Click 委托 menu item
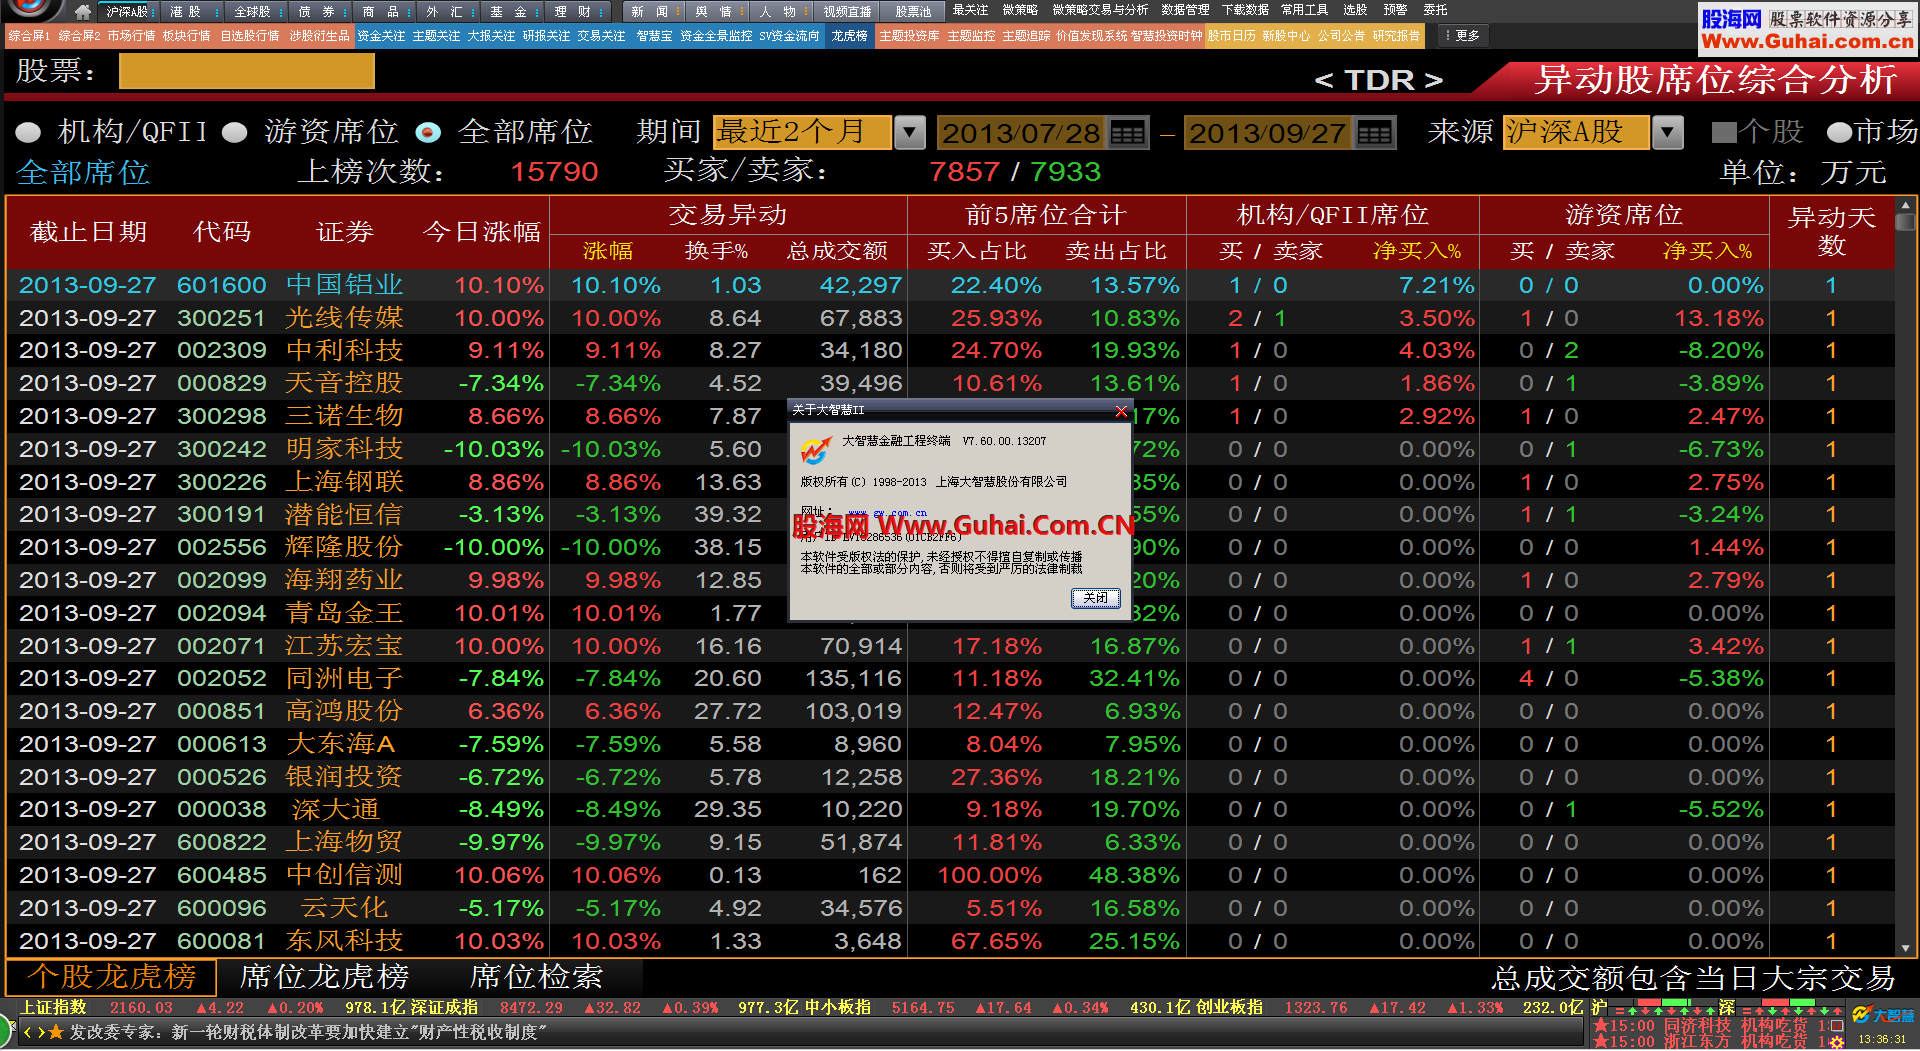Screen dimensions: 1920x1051 coord(1435,10)
